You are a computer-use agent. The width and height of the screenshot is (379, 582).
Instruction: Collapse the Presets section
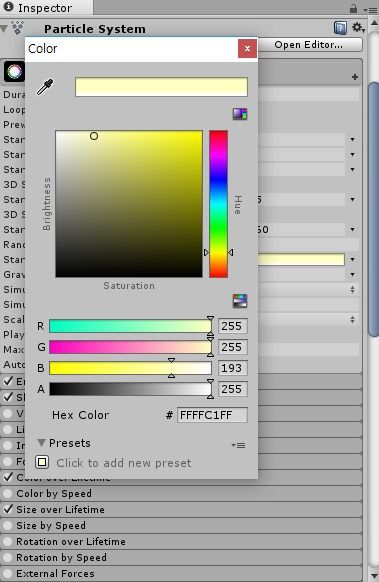tap(42, 443)
